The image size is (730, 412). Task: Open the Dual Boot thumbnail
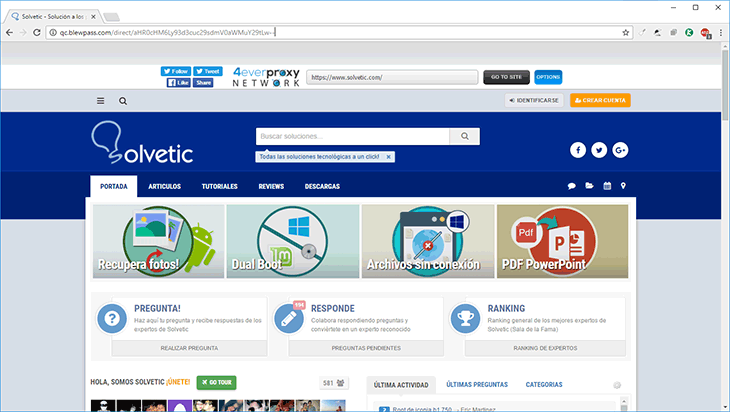click(293, 241)
